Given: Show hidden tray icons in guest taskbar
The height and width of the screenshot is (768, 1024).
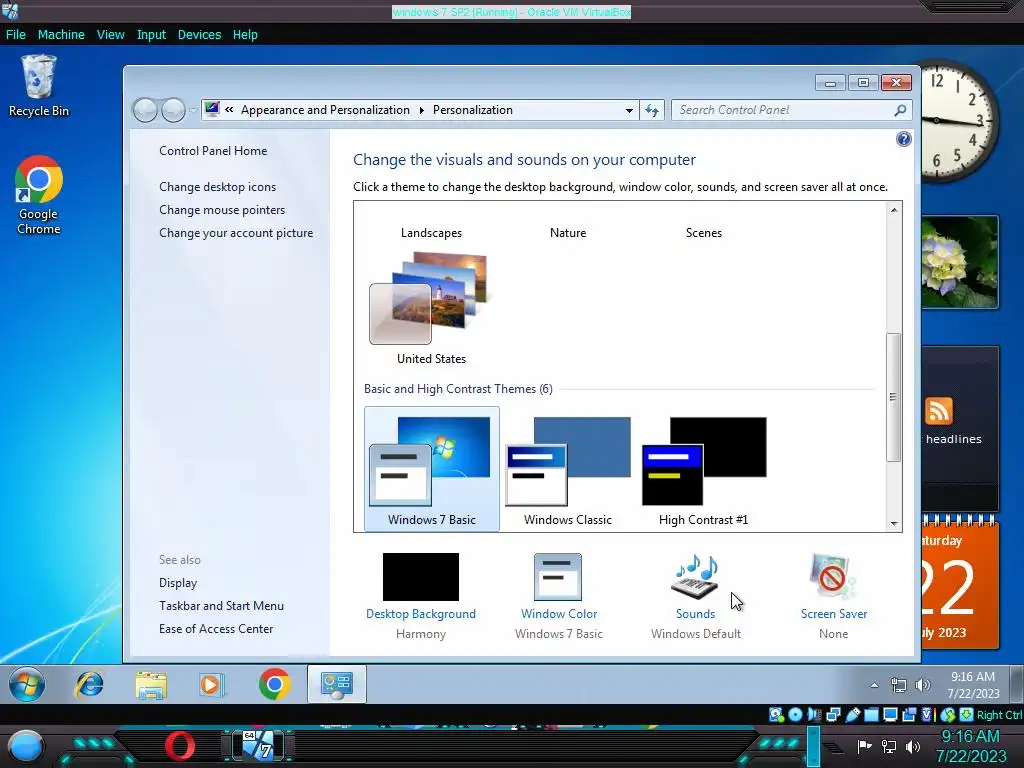Looking at the screenshot, I should (874, 685).
